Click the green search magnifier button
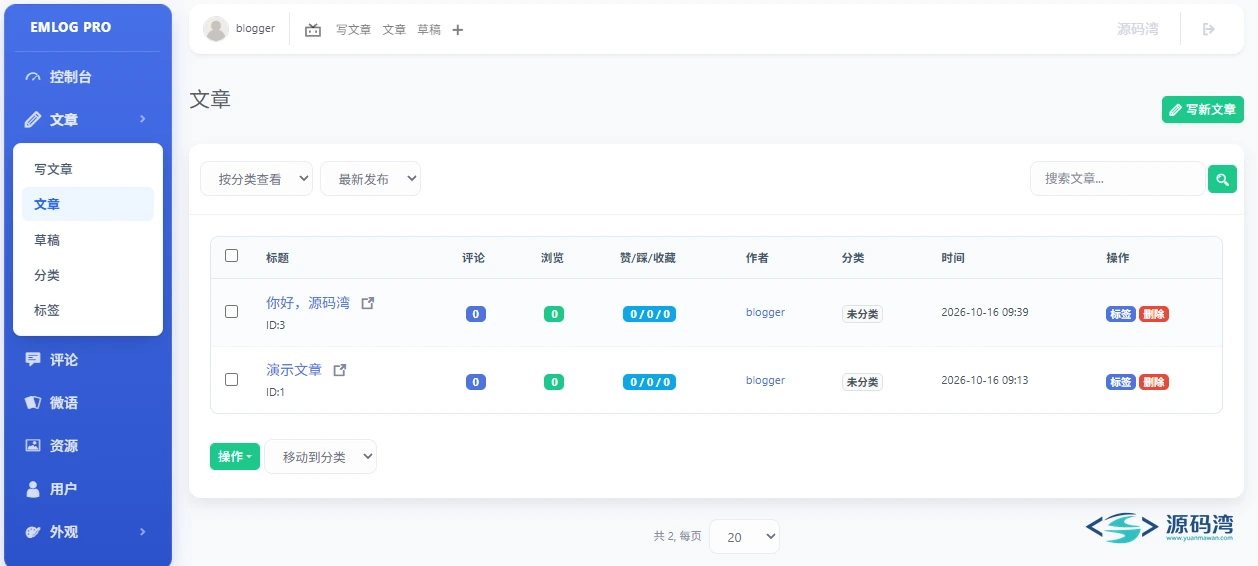This screenshot has width=1258, height=566. coord(1222,179)
